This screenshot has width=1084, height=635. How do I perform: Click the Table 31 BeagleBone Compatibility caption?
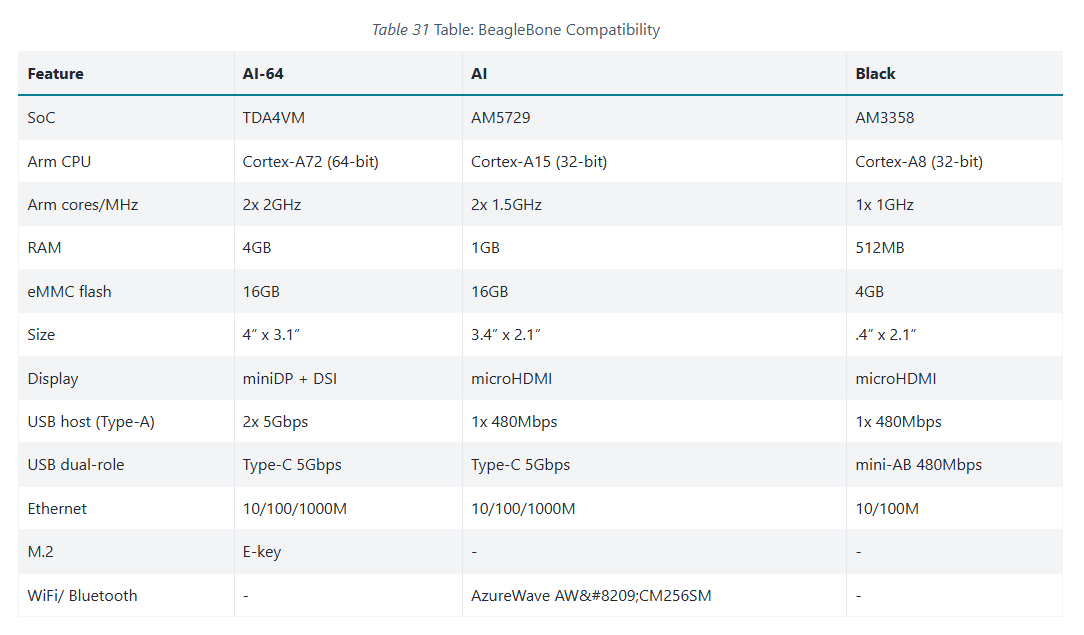point(516,30)
